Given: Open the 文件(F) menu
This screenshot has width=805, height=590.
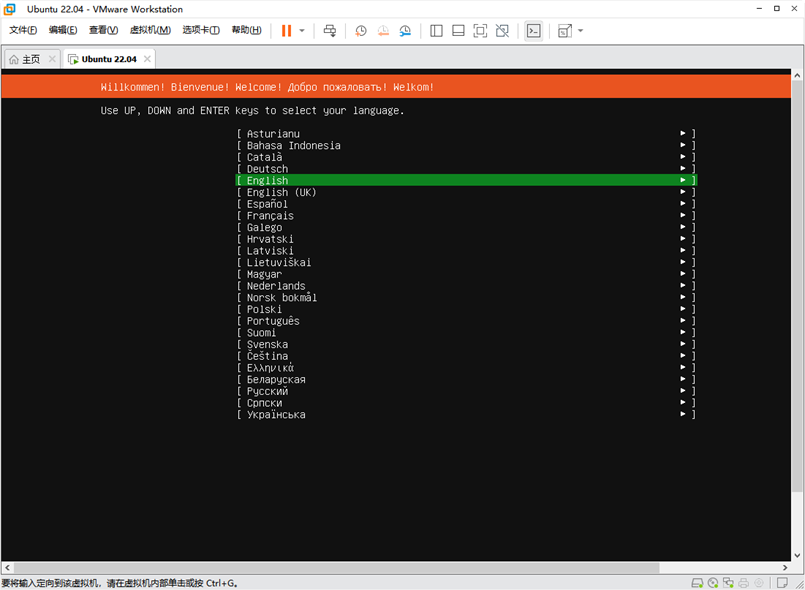Looking at the screenshot, I should click(x=23, y=30).
